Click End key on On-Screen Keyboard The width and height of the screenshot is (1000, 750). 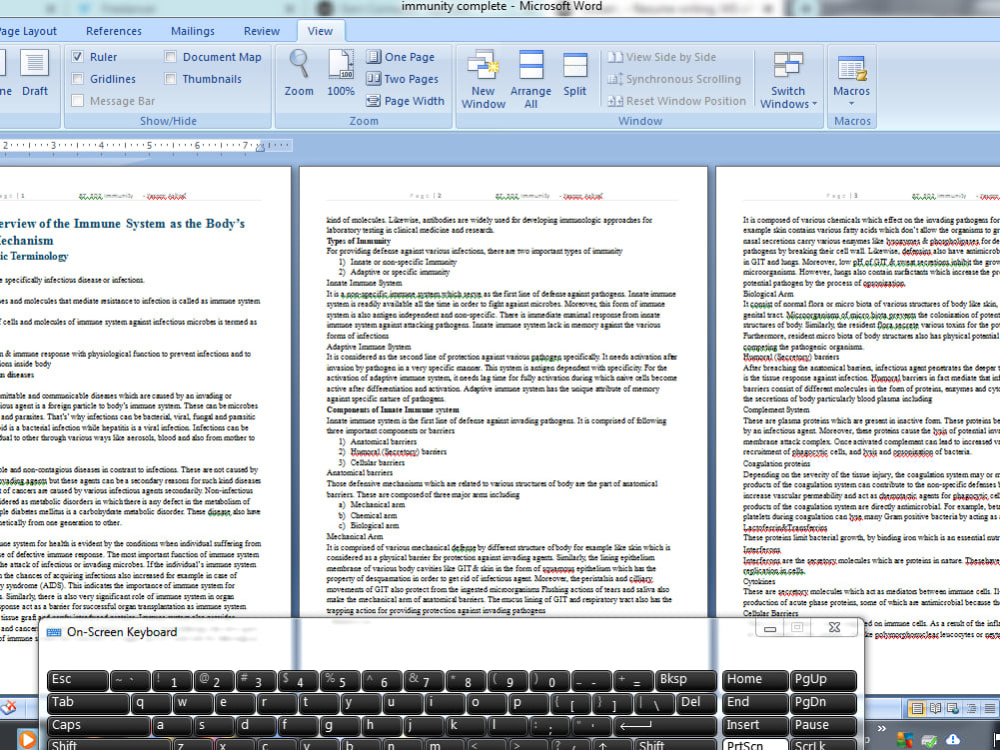tap(754, 703)
